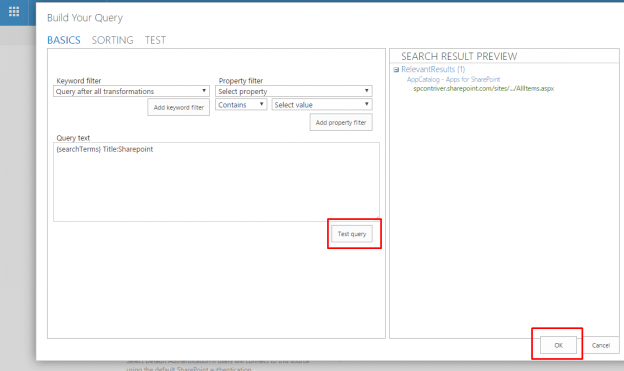Click the Property filter label
This screenshot has width=624, height=371.
pyautogui.click(x=241, y=81)
